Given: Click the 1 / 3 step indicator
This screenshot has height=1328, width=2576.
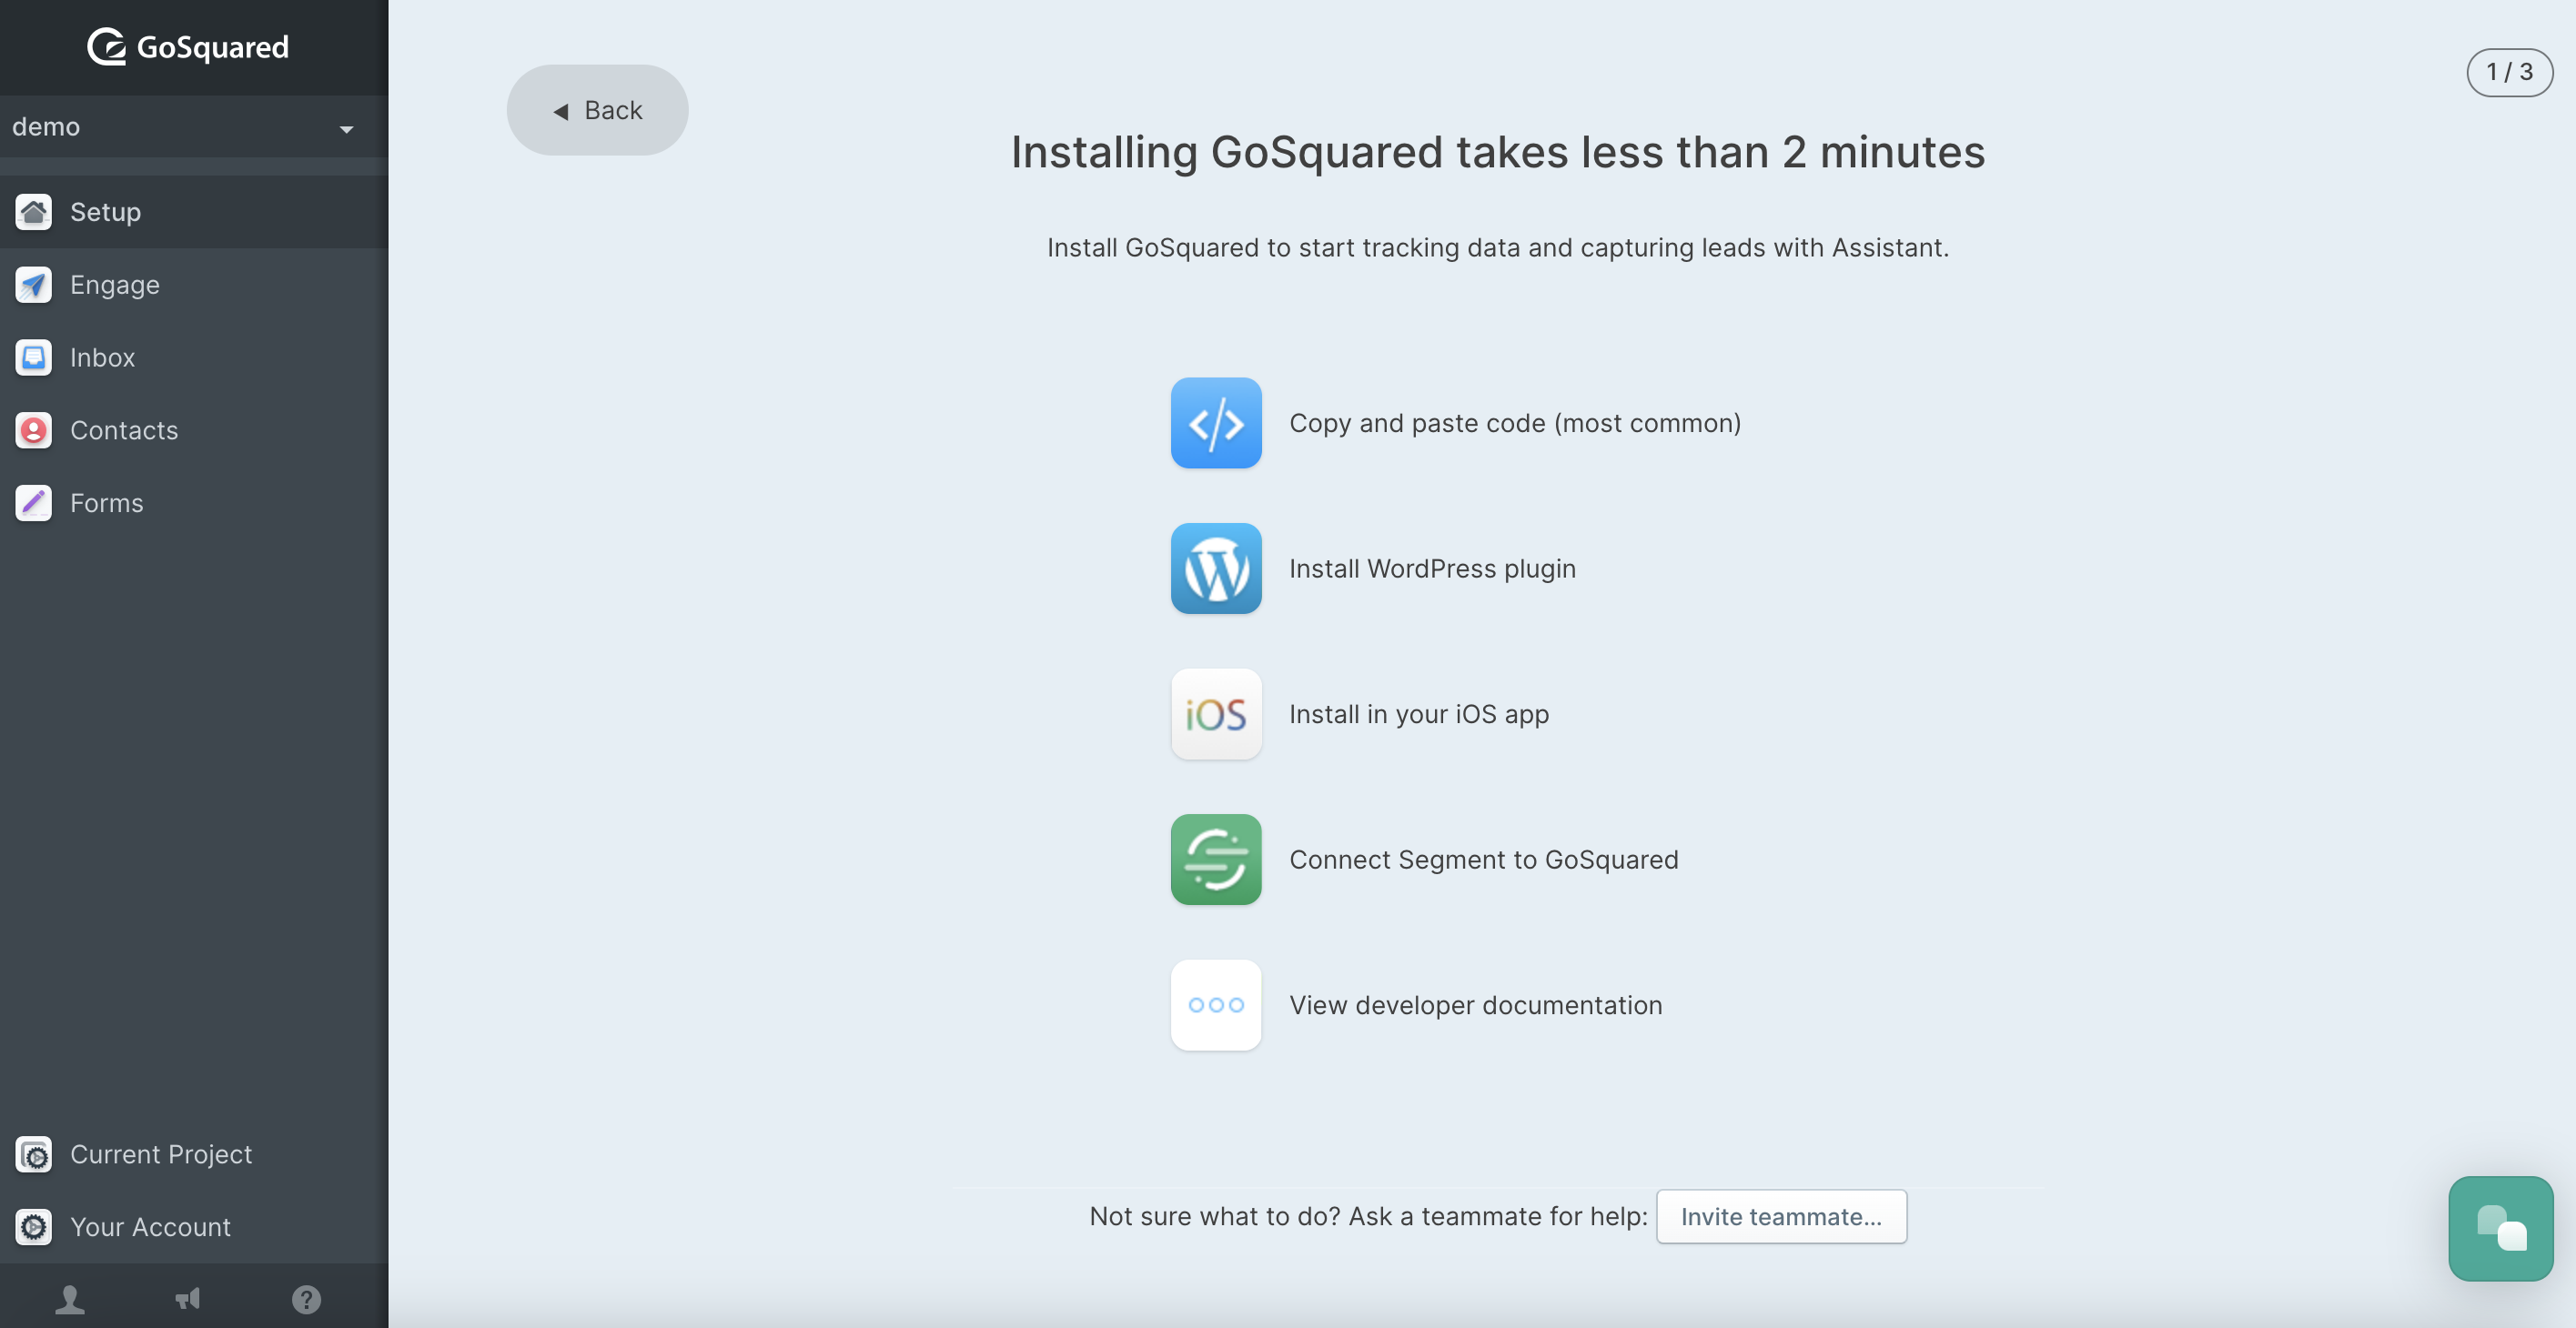Looking at the screenshot, I should tap(2509, 72).
